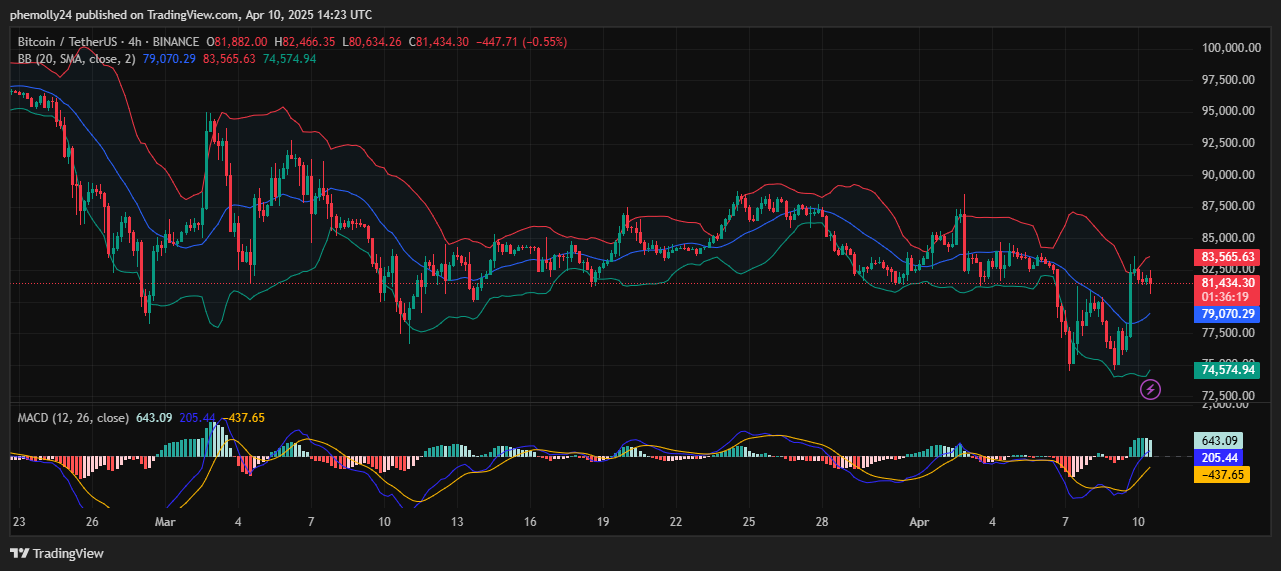1281x571 pixels.
Task: Click the open value O81,882.00 in legend
Action: [x=237, y=42]
